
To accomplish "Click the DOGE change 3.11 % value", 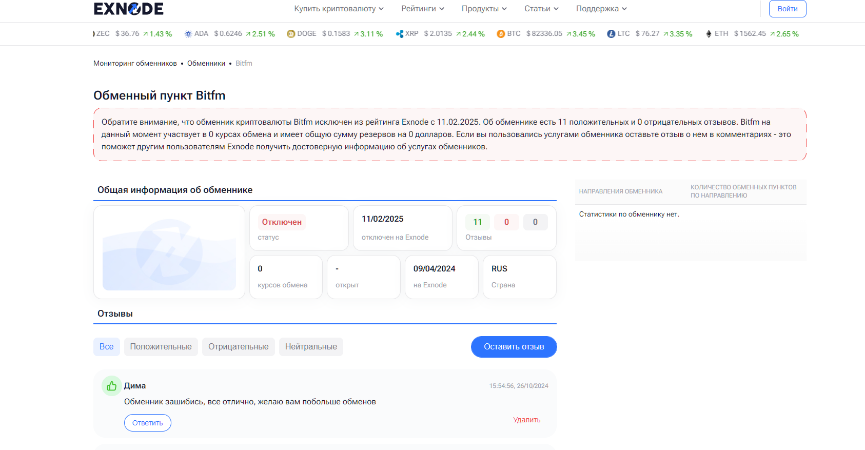I will (371, 34).
